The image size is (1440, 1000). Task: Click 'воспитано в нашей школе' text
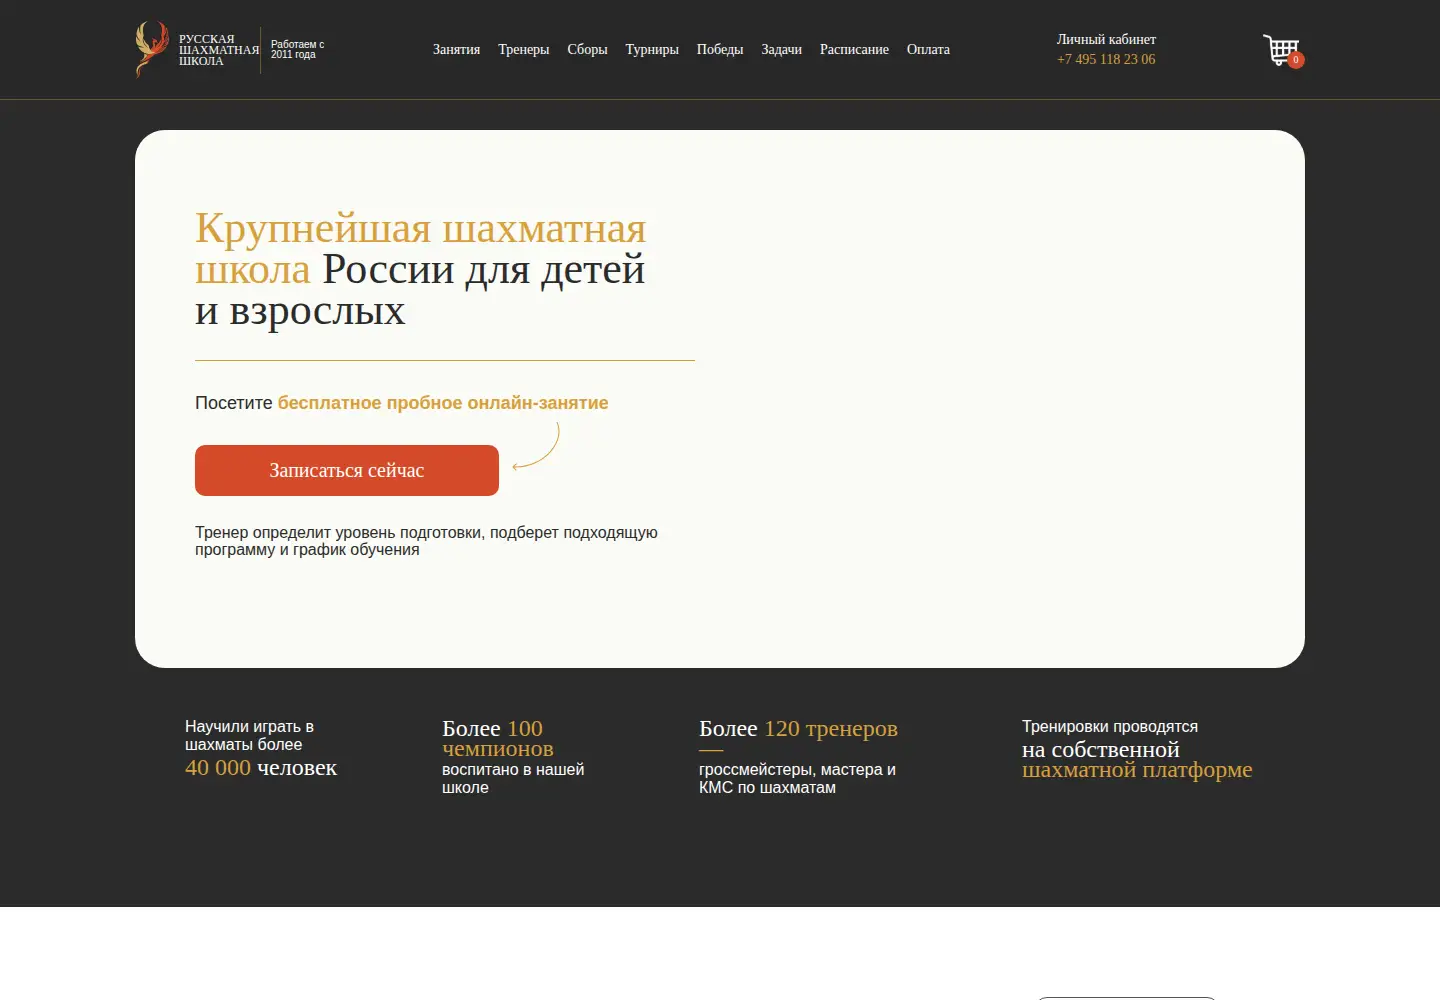point(513,779)
